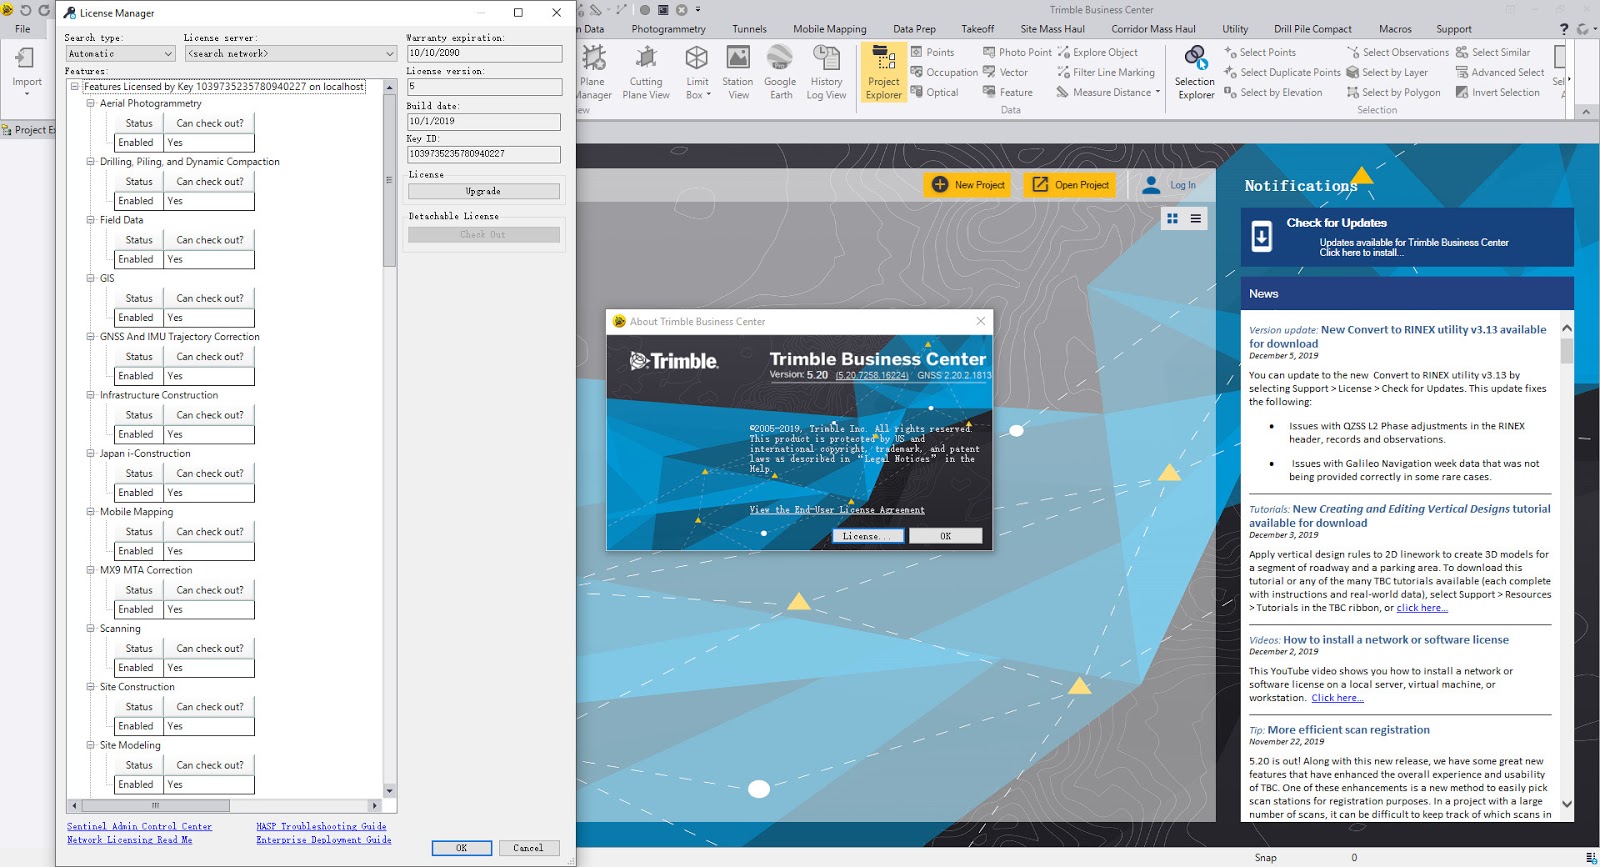Open Google Earth view
The image size is (1600, 867).
coord(780,72)
